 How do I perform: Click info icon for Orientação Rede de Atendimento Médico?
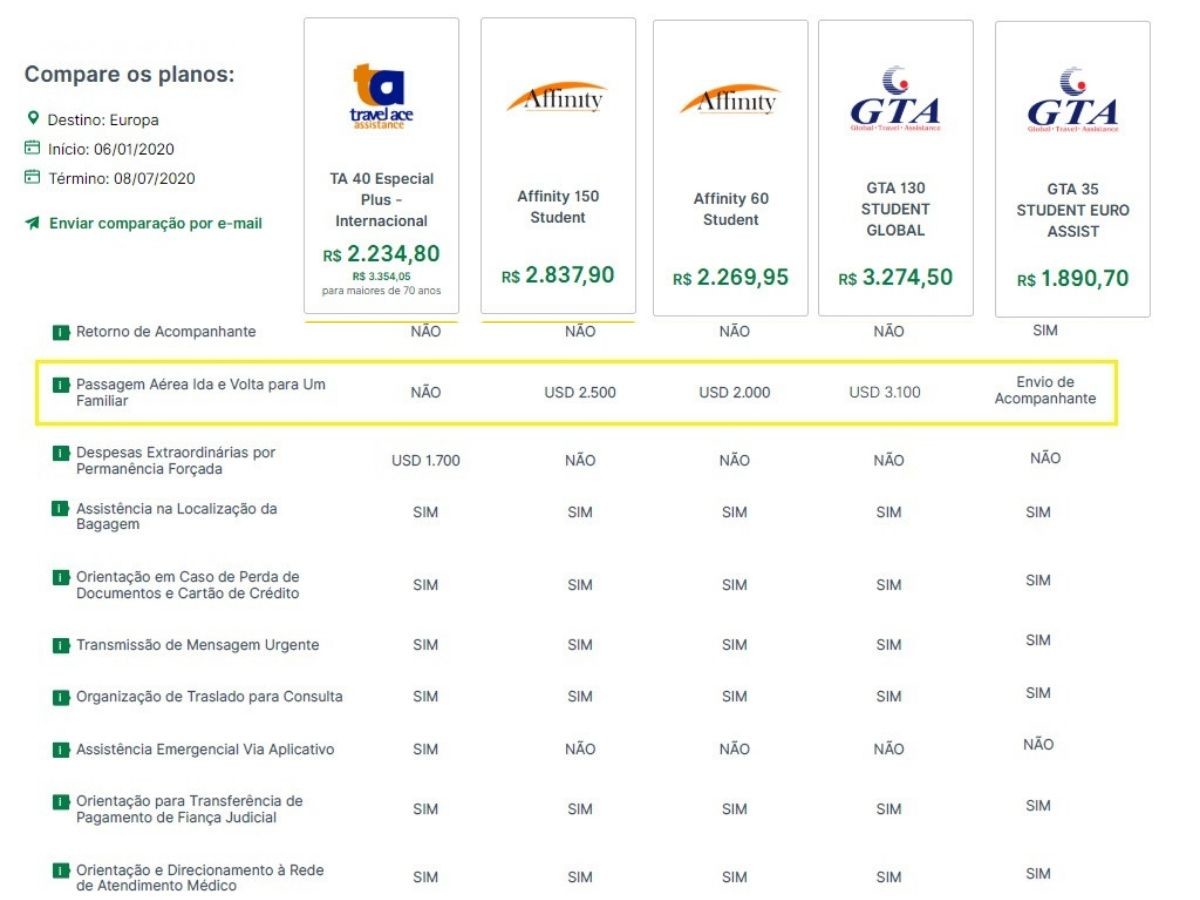point(61,870)
